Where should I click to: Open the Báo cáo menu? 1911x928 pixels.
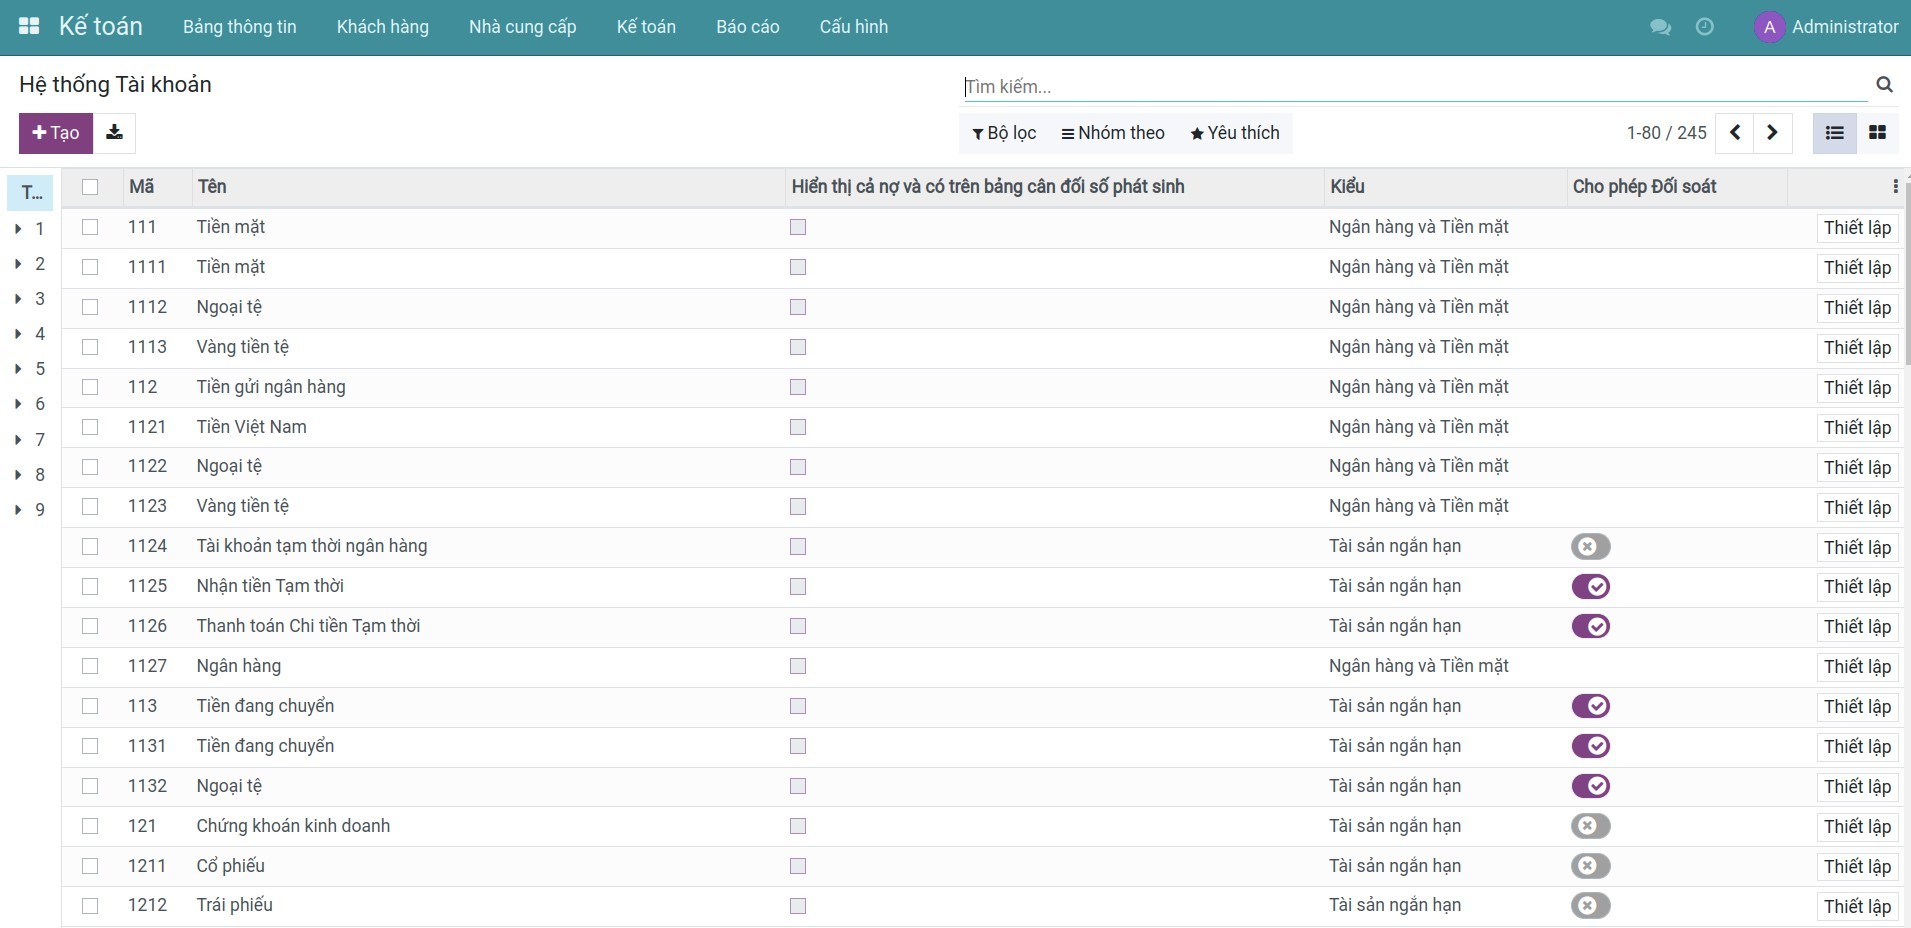[x=747, y=27]
